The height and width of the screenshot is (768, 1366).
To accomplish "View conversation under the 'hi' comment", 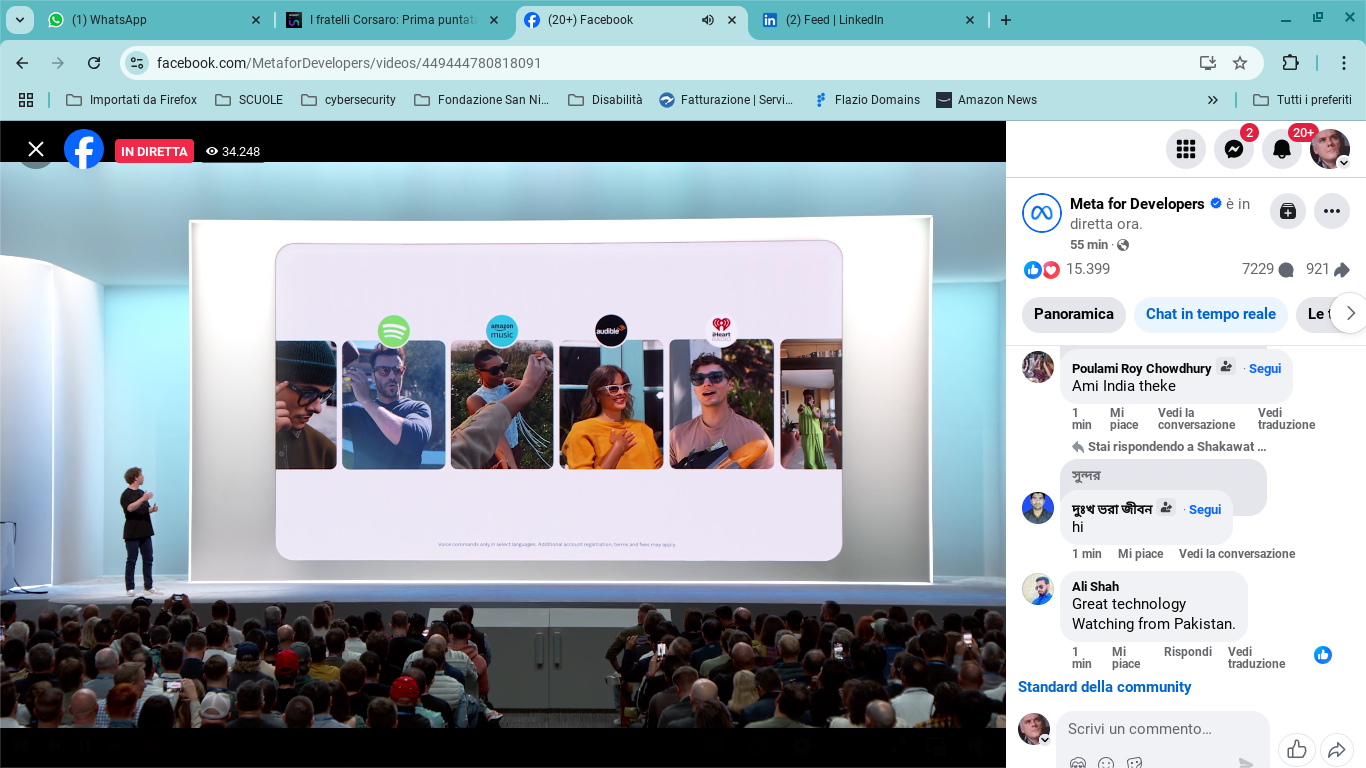I will click(x=1237, y=554).
